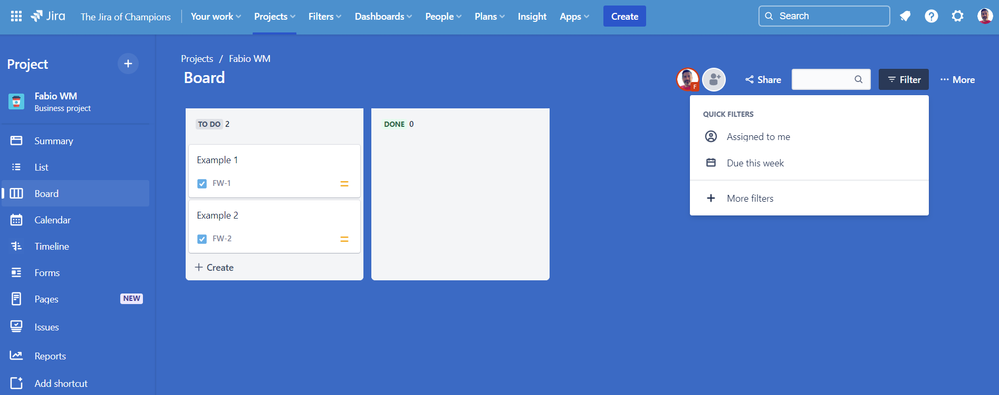Click the task type checkbox icon on FW-1

202,183
